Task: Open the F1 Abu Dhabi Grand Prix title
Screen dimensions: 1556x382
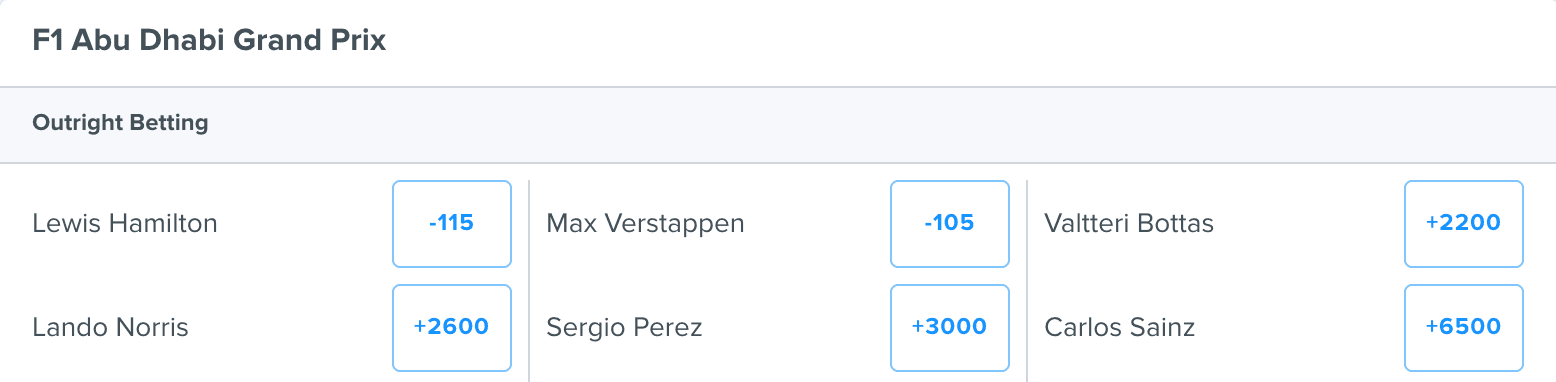Action: (x=209, y=41)
